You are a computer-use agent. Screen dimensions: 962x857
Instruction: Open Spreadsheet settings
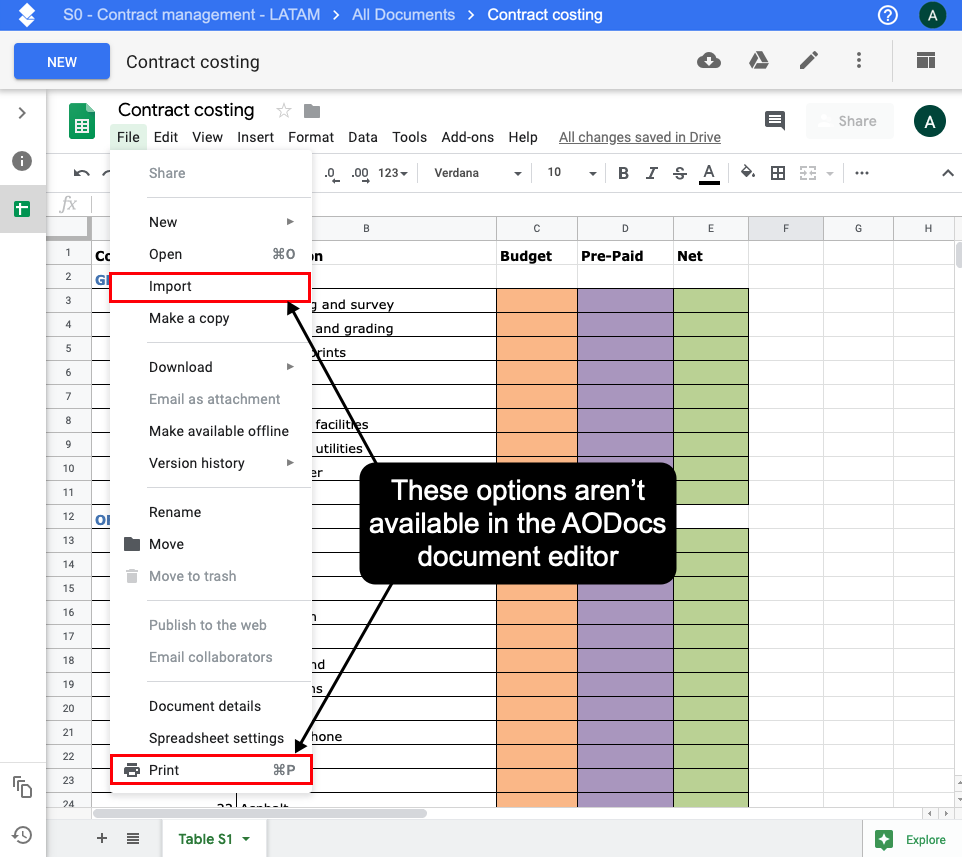211,738
